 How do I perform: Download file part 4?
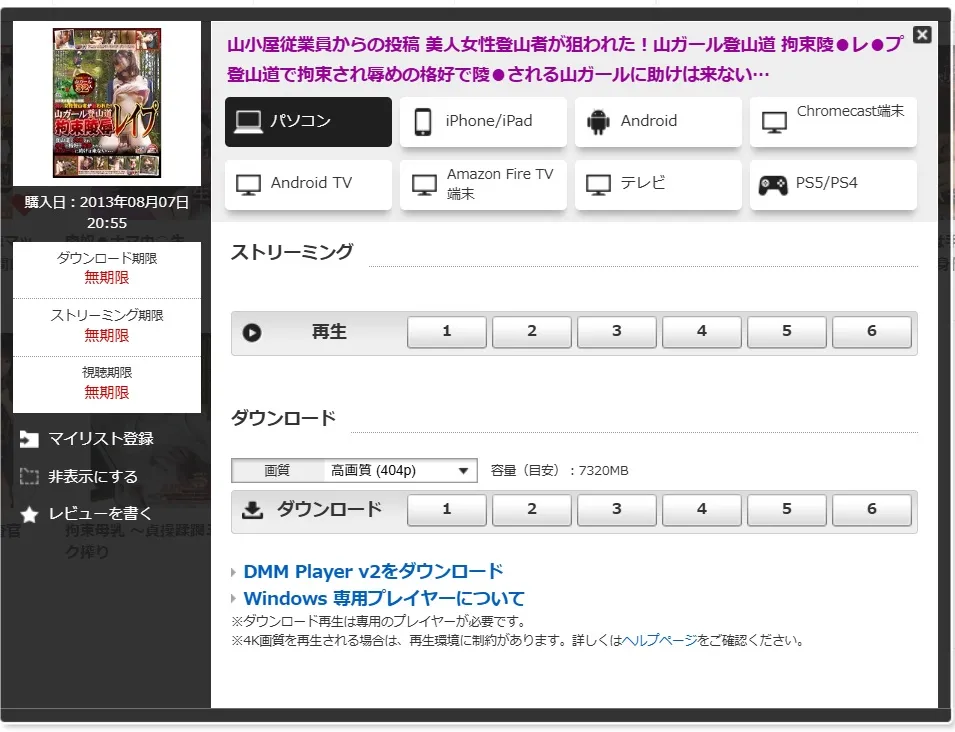tap(702, 510)
